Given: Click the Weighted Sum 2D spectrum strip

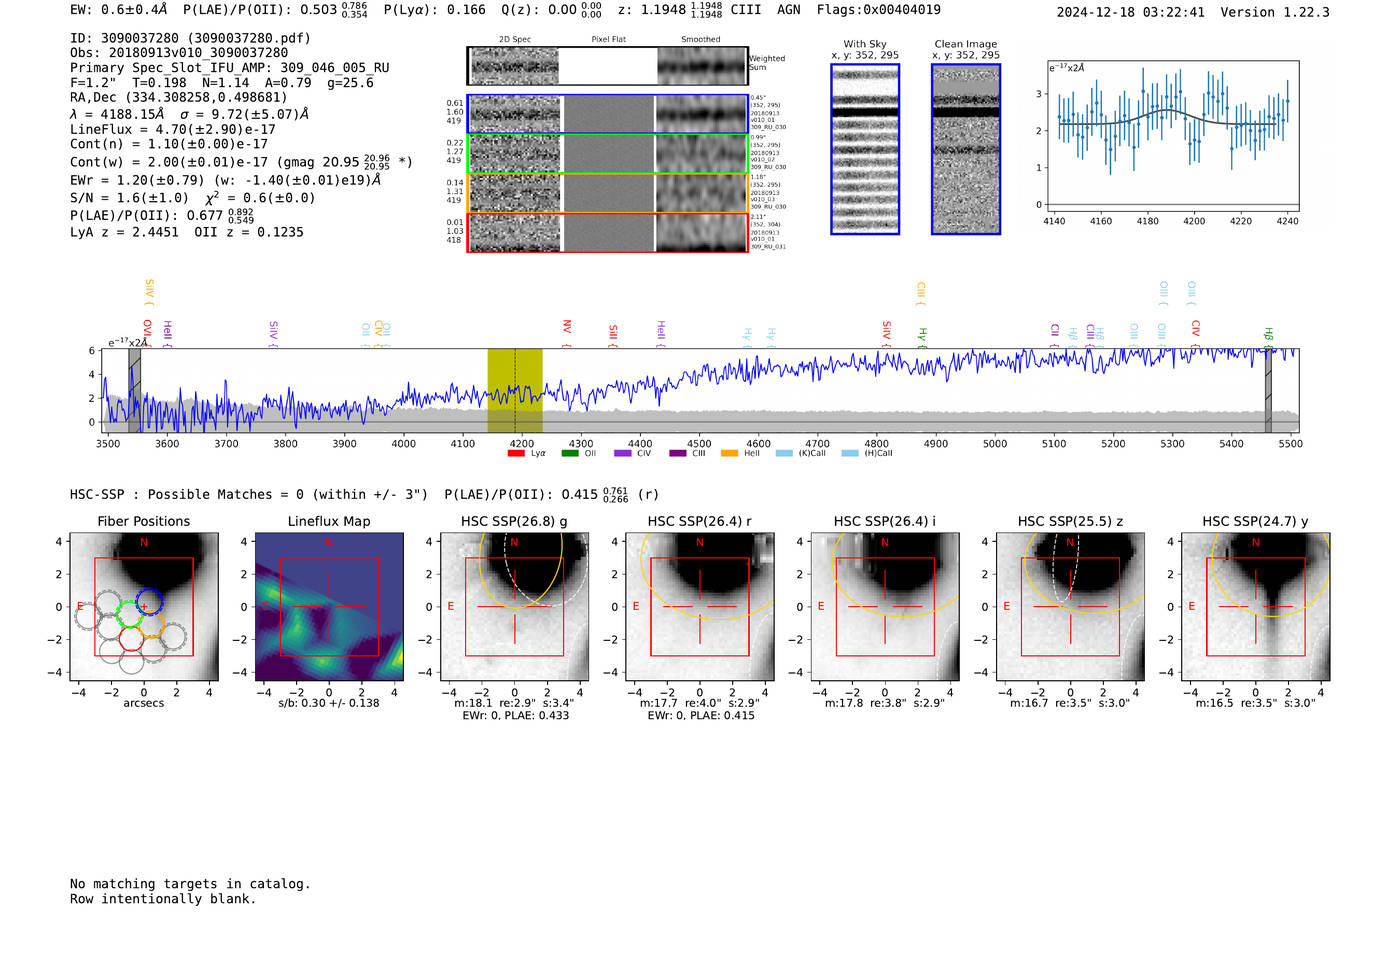Looking at the screenshot, I should pyautogui.click(x=608, y=66).
